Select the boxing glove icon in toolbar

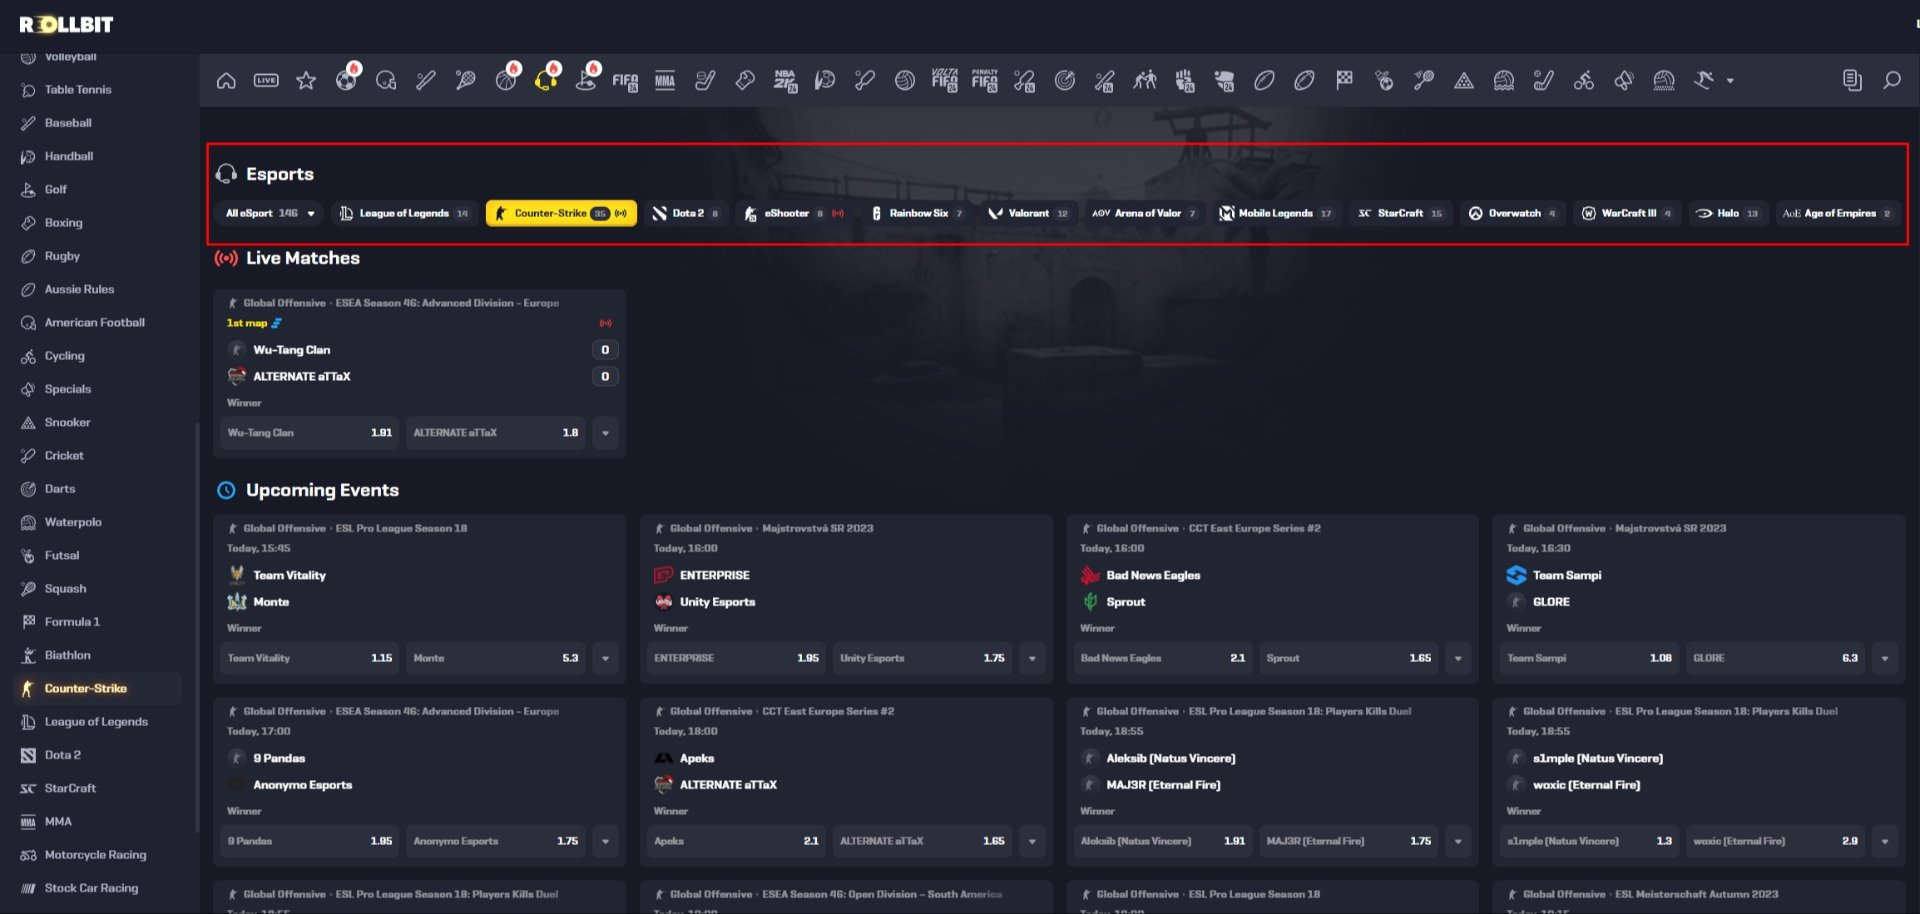pyautogui.click(x=745, y=80)
